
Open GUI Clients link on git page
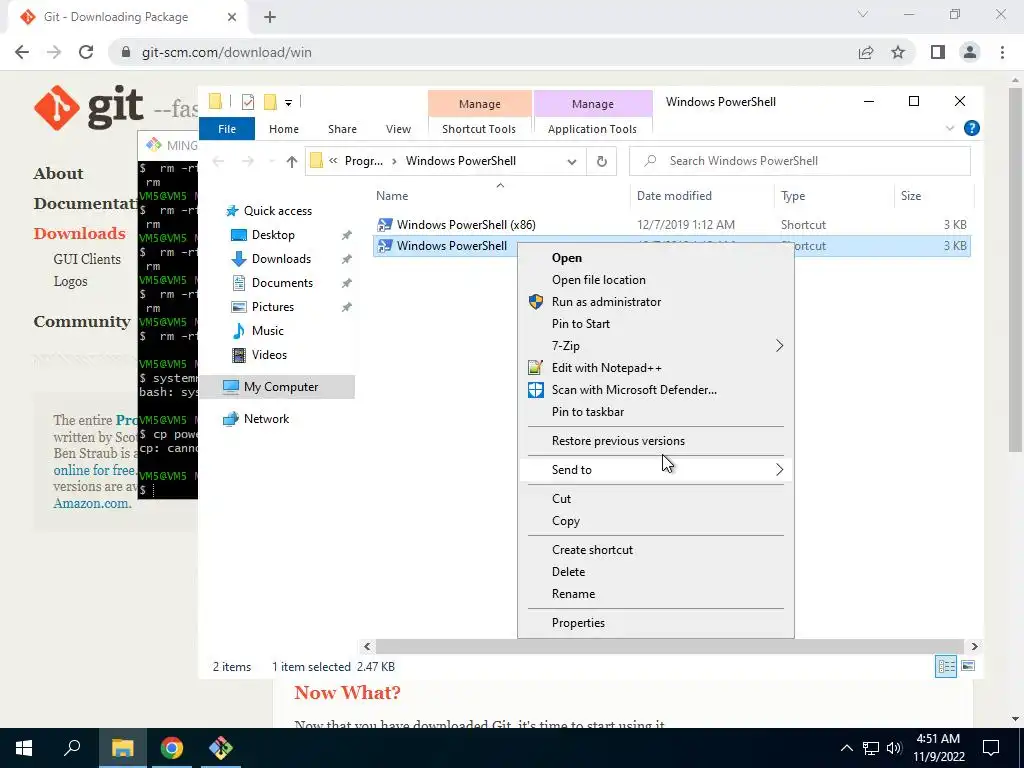pos(87,259)
